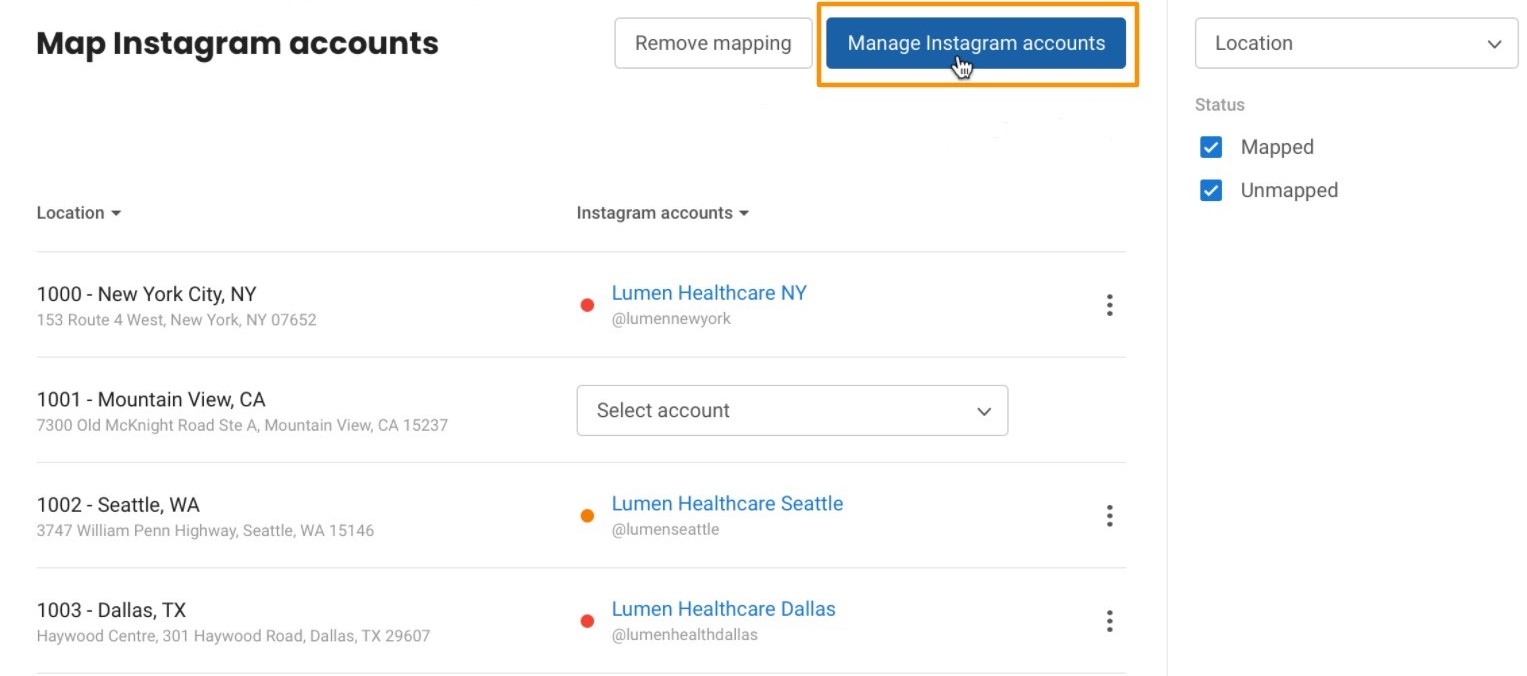Click the Manage Instagram accounts button
The width and height of the screenshot is (1527, 676).
tap(976, 43)
